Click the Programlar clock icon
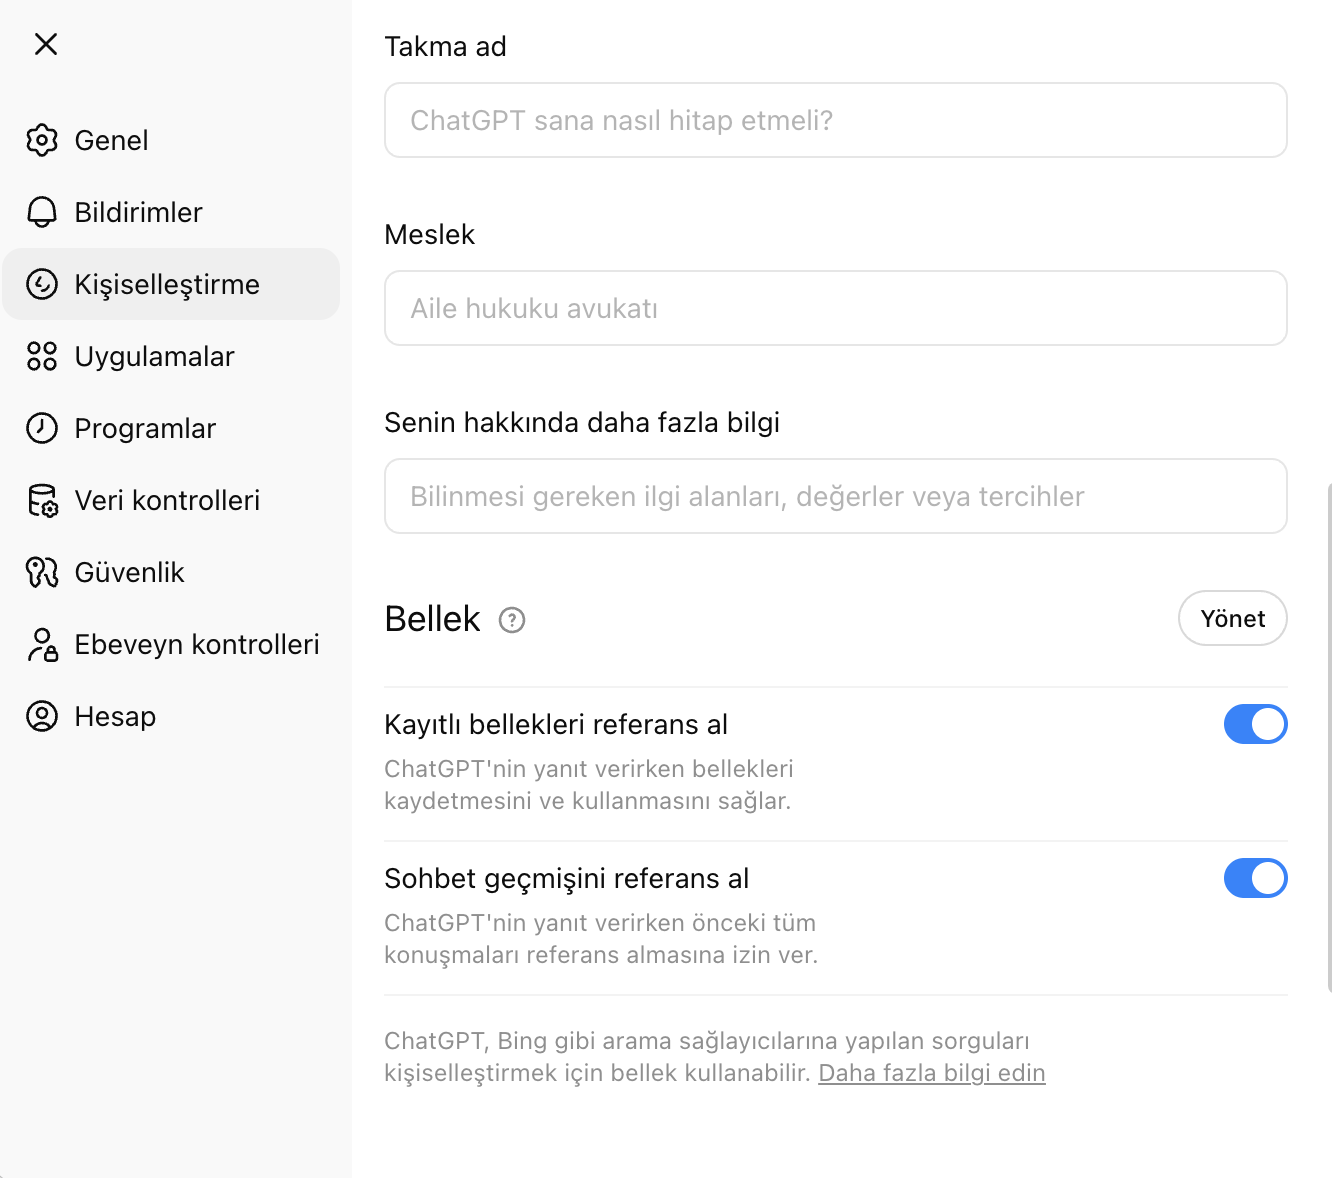 coord(42,428)
